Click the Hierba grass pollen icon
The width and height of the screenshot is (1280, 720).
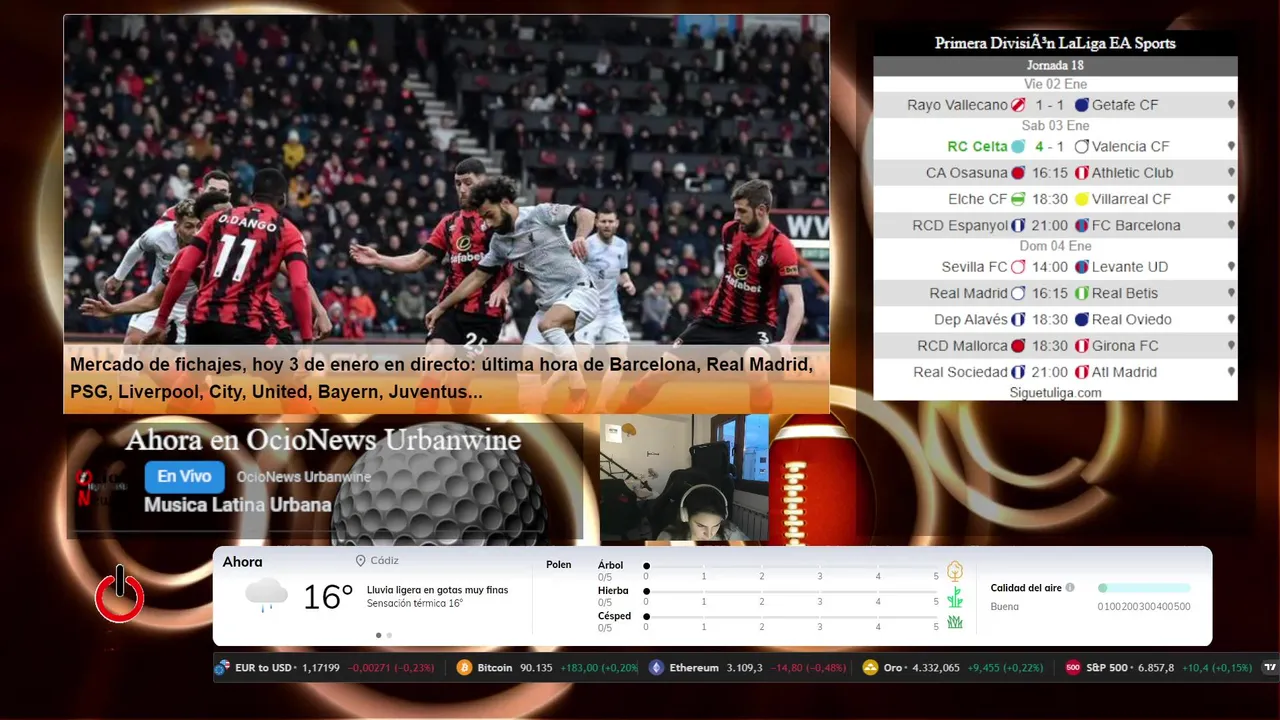tap(955, 597)
